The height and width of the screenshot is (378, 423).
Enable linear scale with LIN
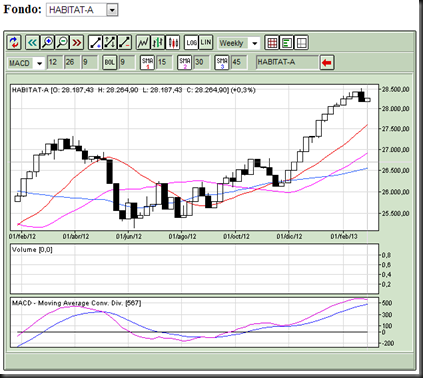pyautogui.click(x=206, y=43)
